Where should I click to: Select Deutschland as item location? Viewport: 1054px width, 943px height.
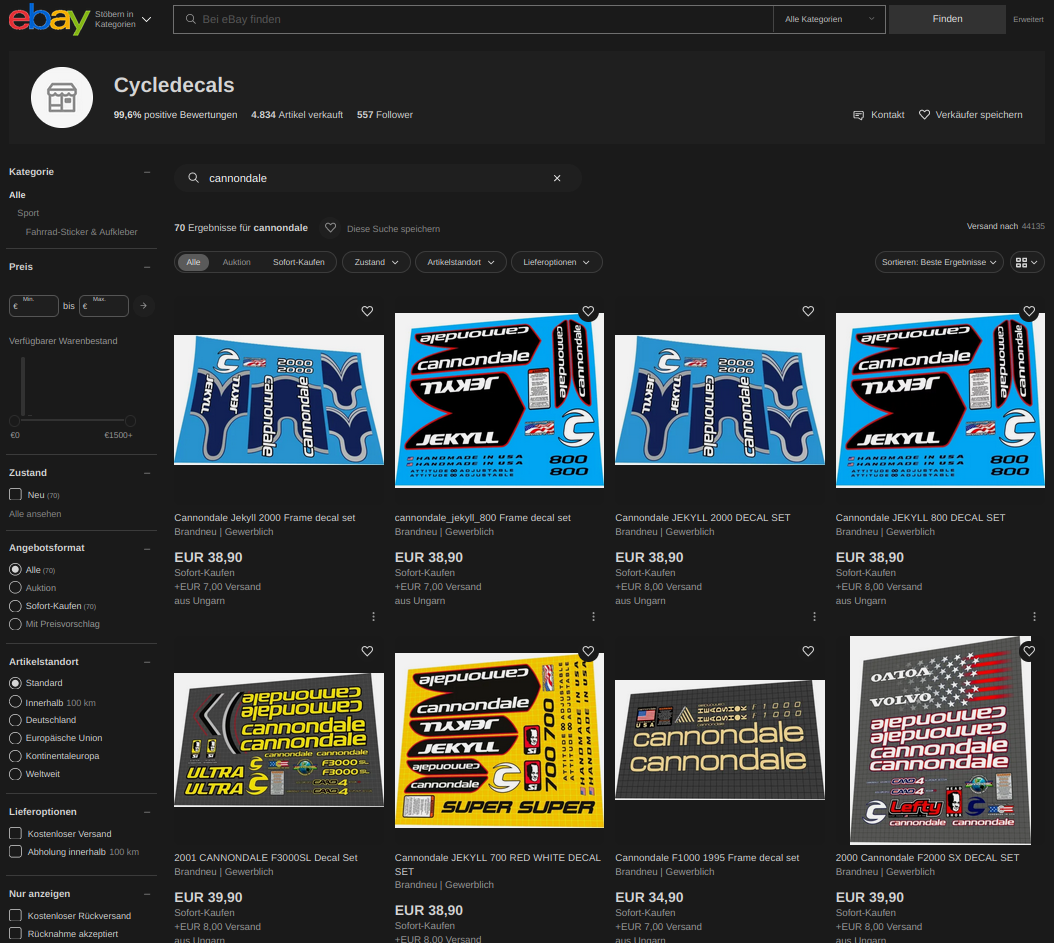tap(15, 720)
